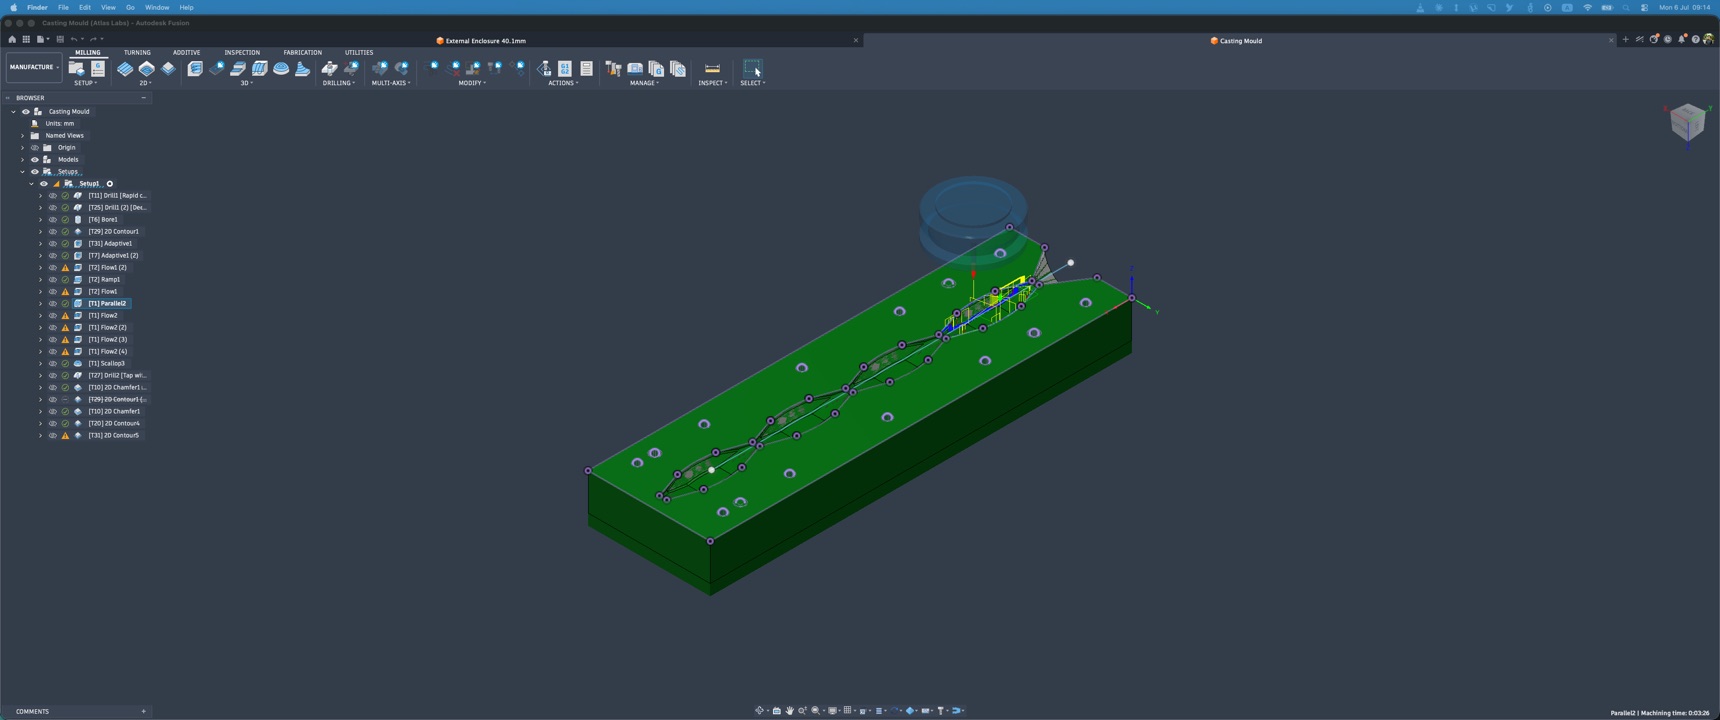
Task: Open the MULTI-AXIS dropdown menu
Action: (391, 83)
